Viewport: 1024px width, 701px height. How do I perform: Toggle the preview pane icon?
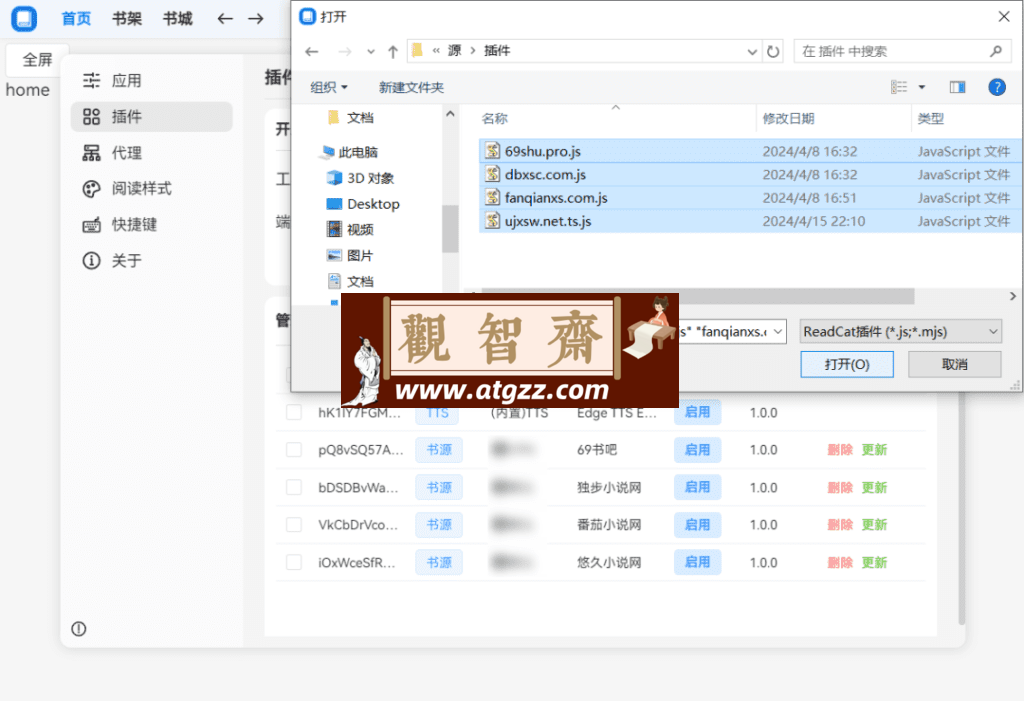(x=957, y=87)
